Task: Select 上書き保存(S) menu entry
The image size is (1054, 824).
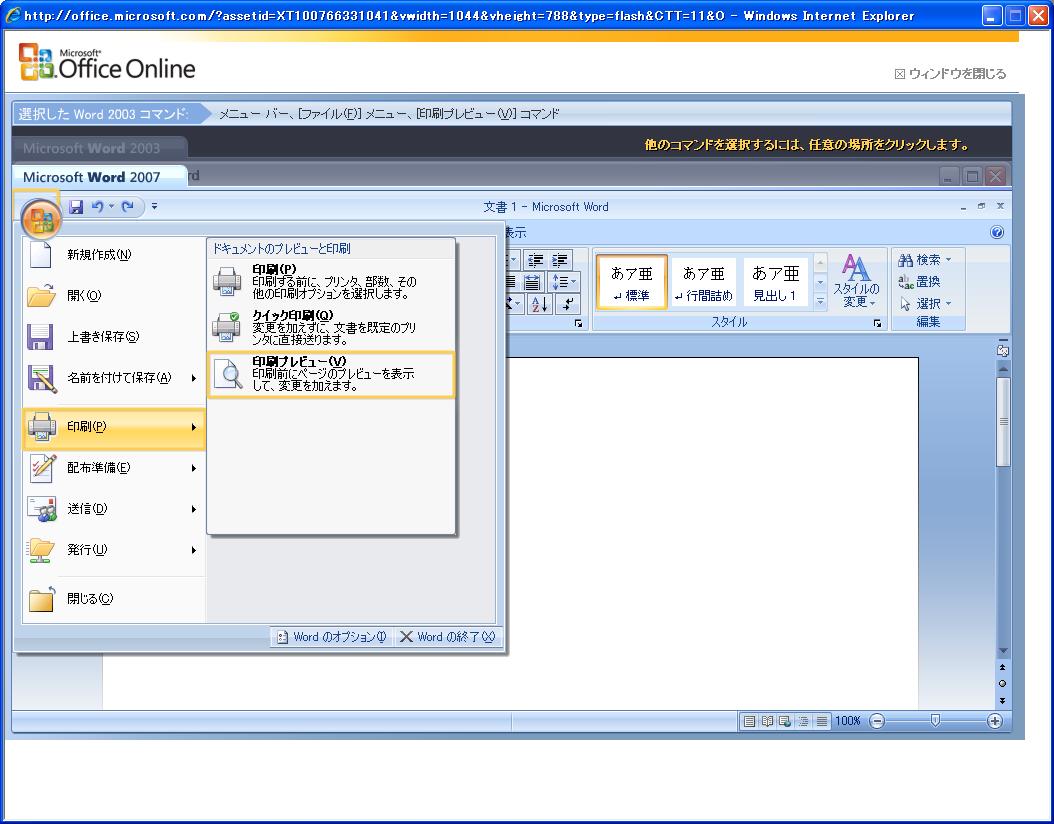Action: pos(114,337)
